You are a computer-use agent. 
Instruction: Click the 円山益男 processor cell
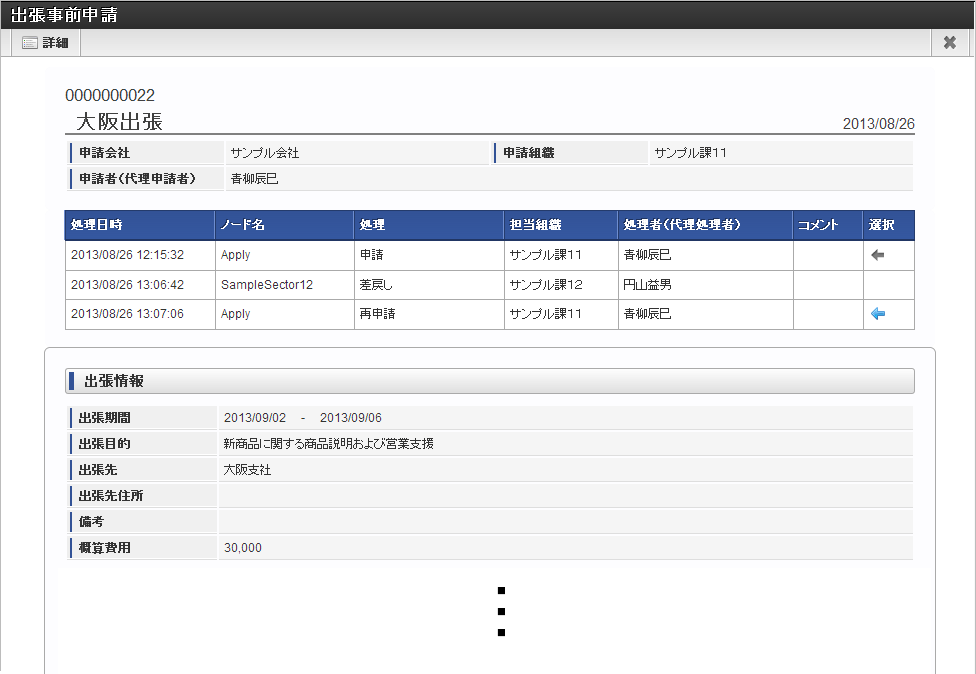(x=647, y=285)
